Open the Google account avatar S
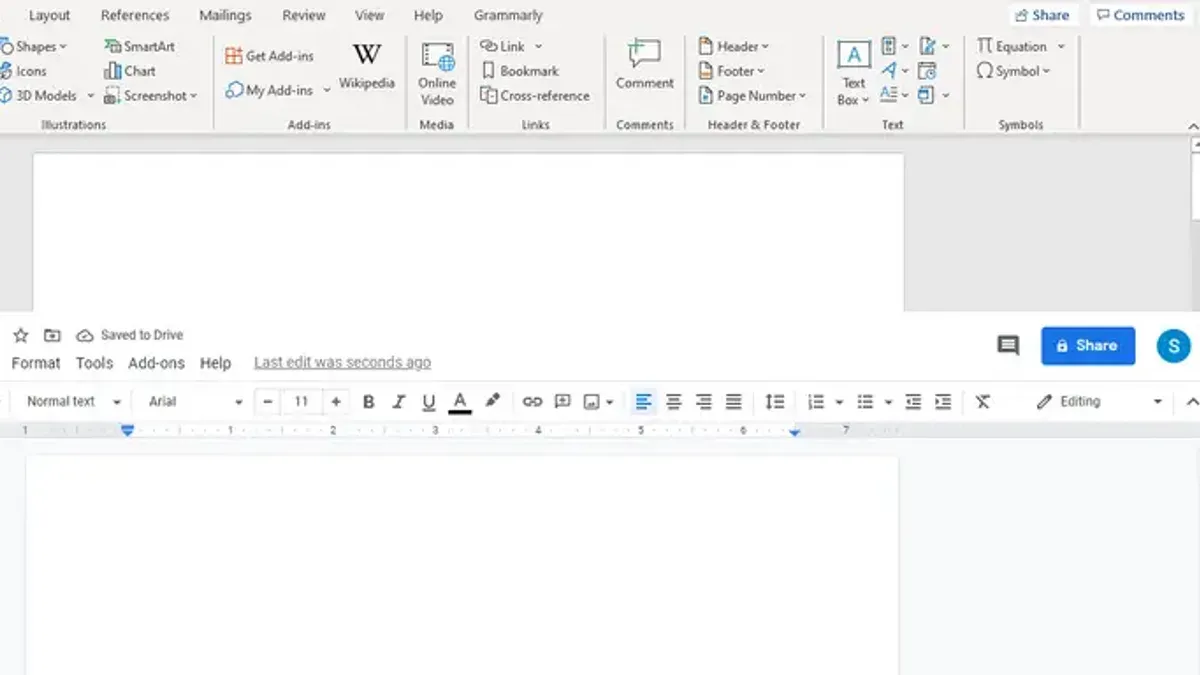This screenshot has height=675, width=1200. pyautogui.click(x=1174, y=346)
